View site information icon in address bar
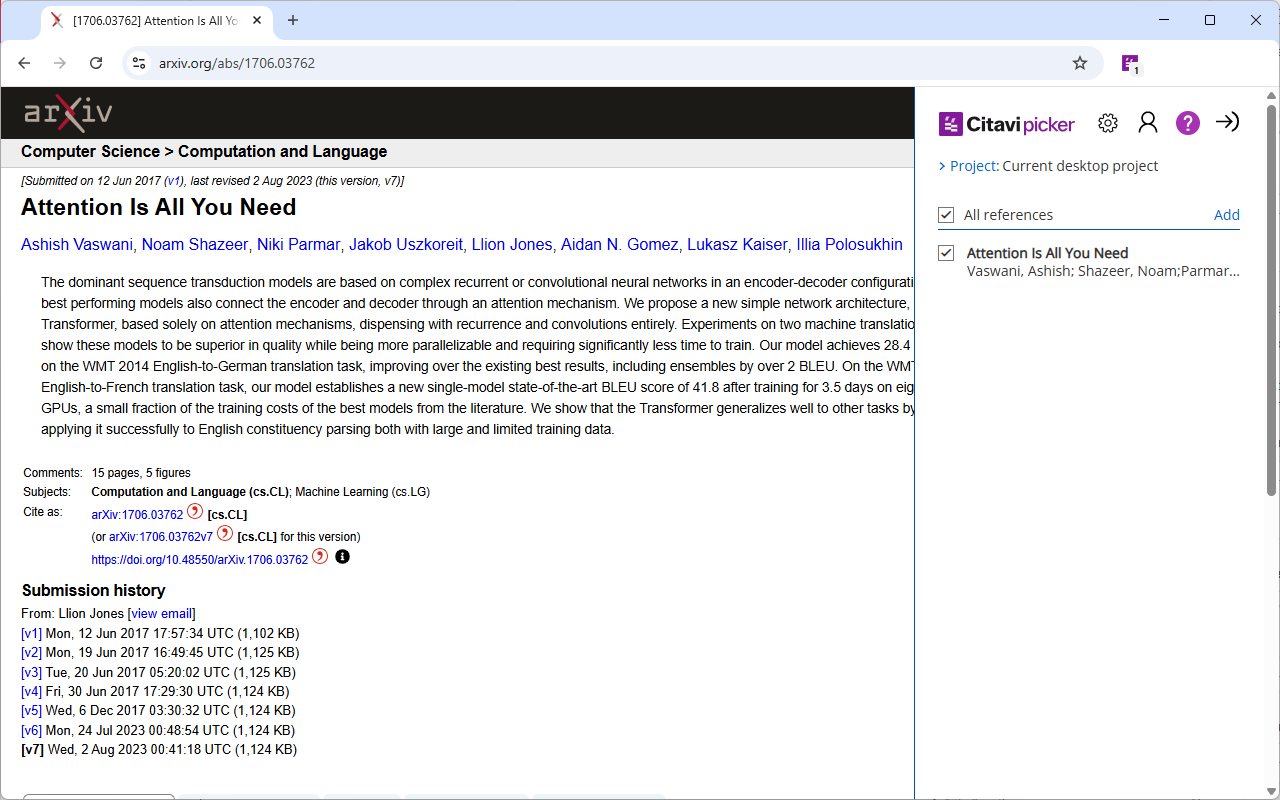The height and width of the screenshot is (800, 1280). pyautogui.click(x=139, y=63)
